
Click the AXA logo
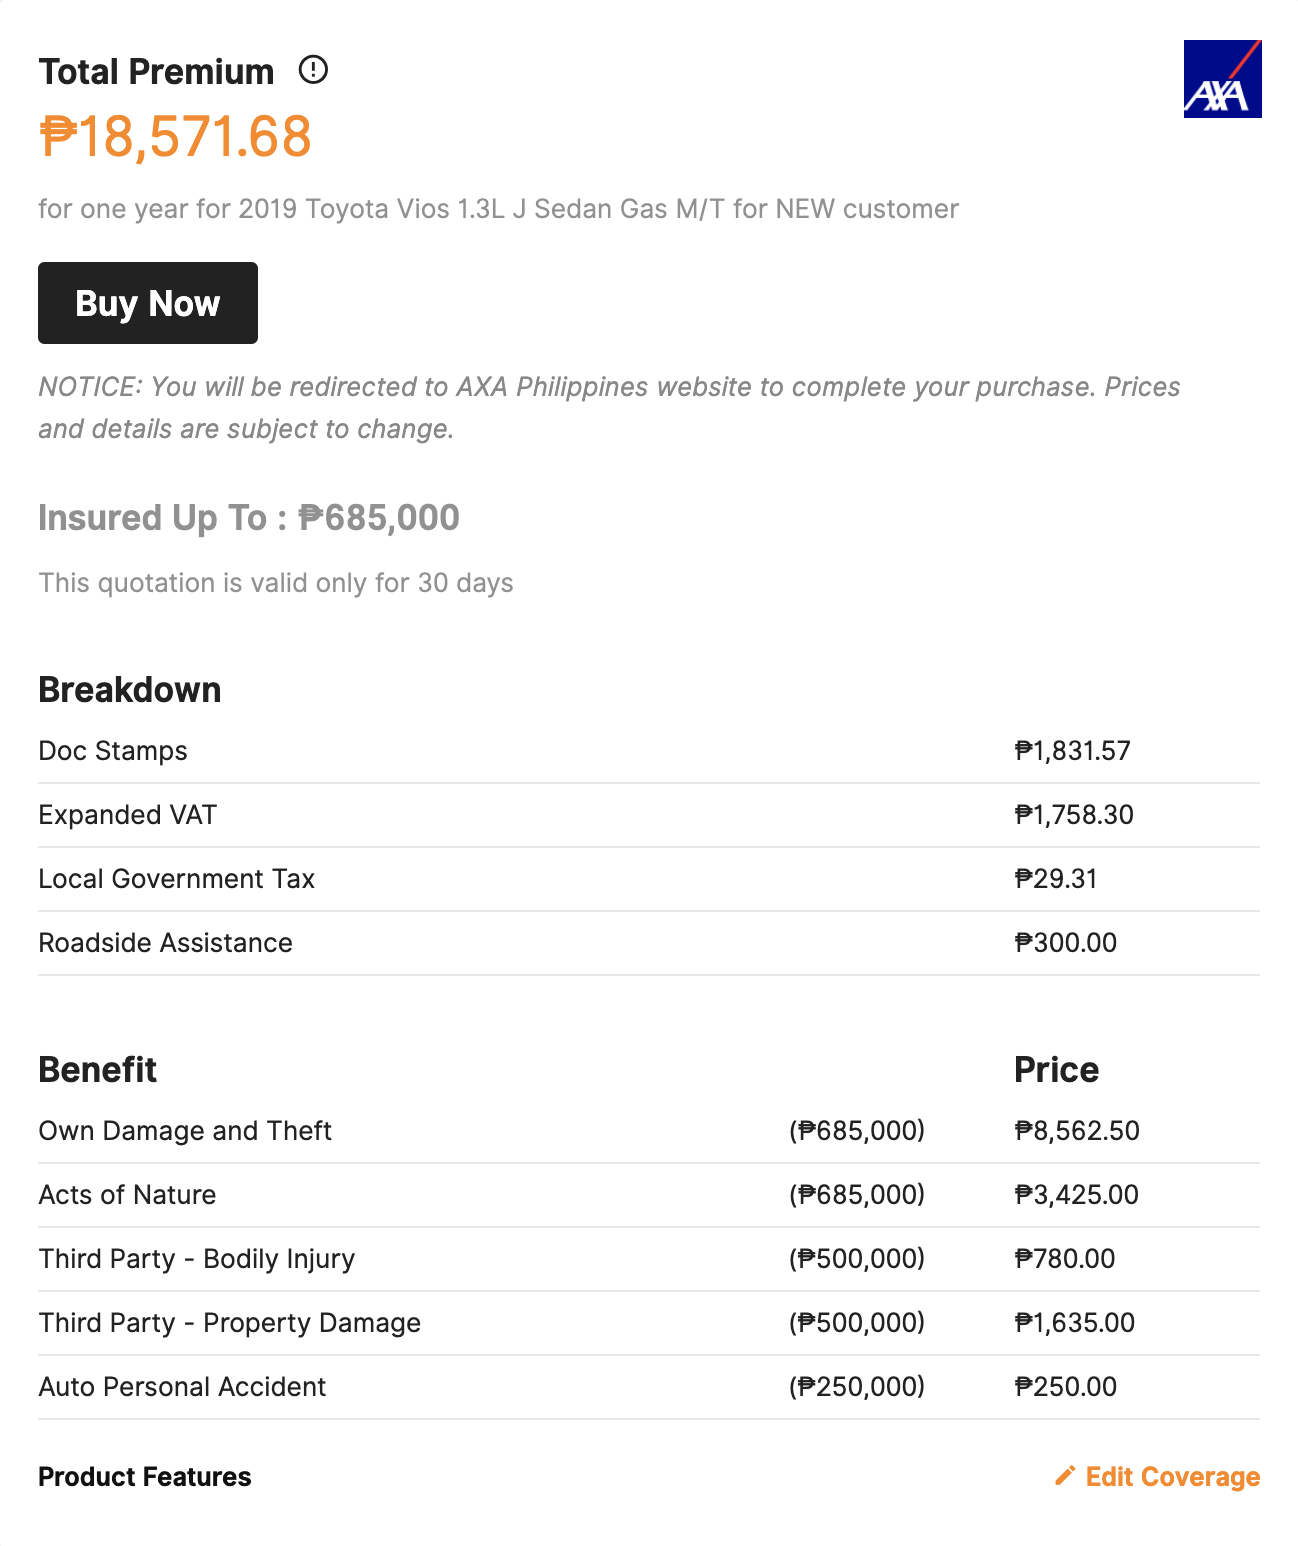(1222, 79)
